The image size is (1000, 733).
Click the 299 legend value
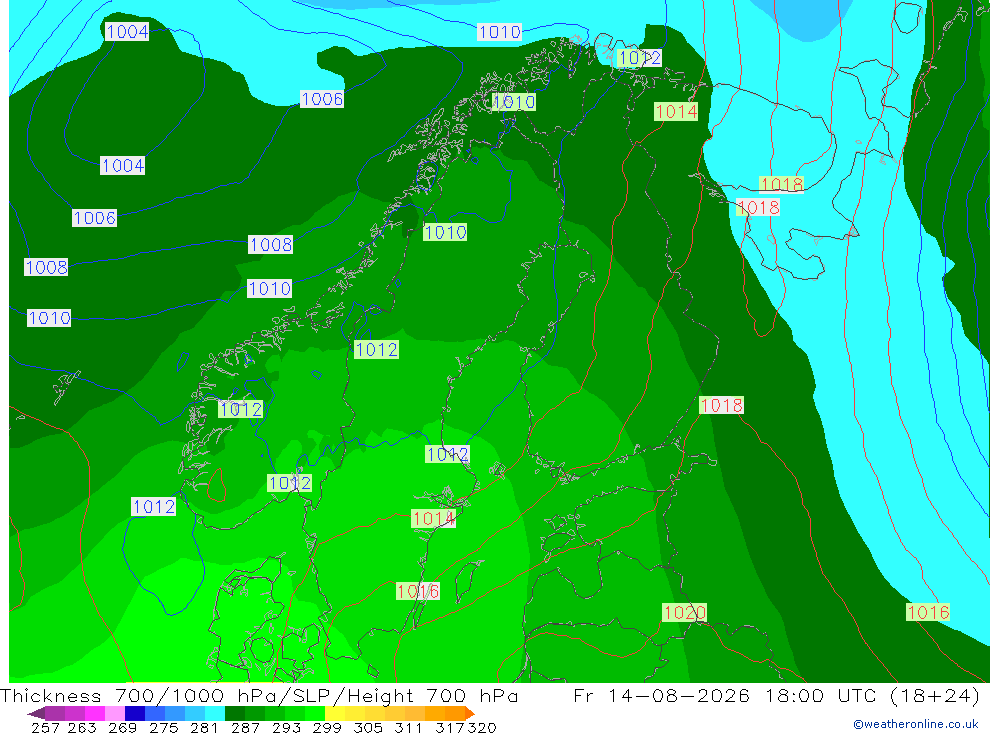point(327,727)
